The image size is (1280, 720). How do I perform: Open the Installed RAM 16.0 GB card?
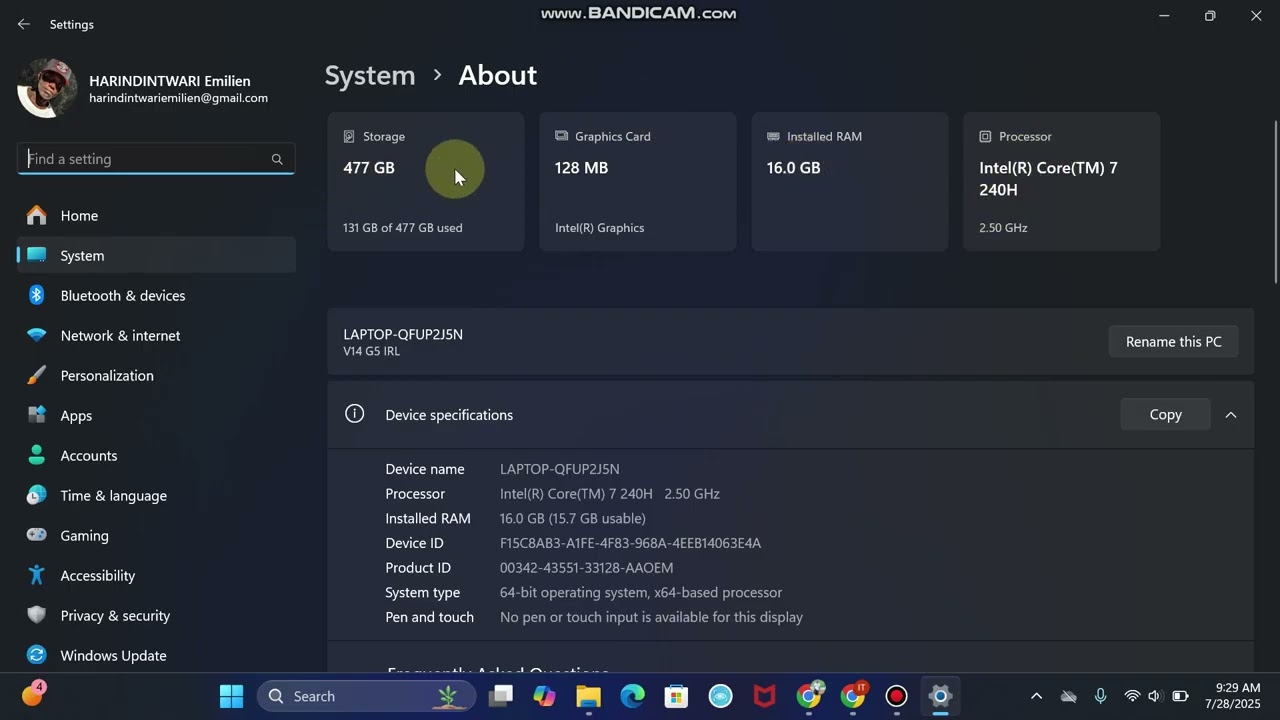pyautogui.click(x=850, y=181)
